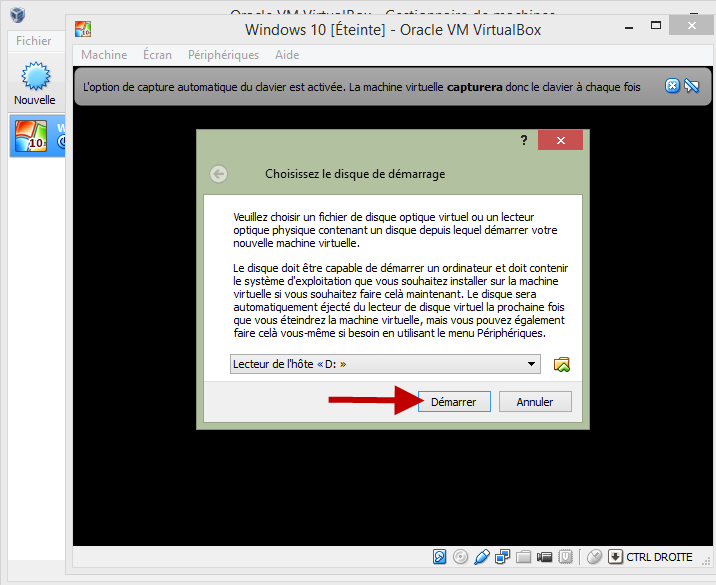Open the Fichier menu in Manager window
This screenshot has height=585, width=716.
(x=33, y=41)
